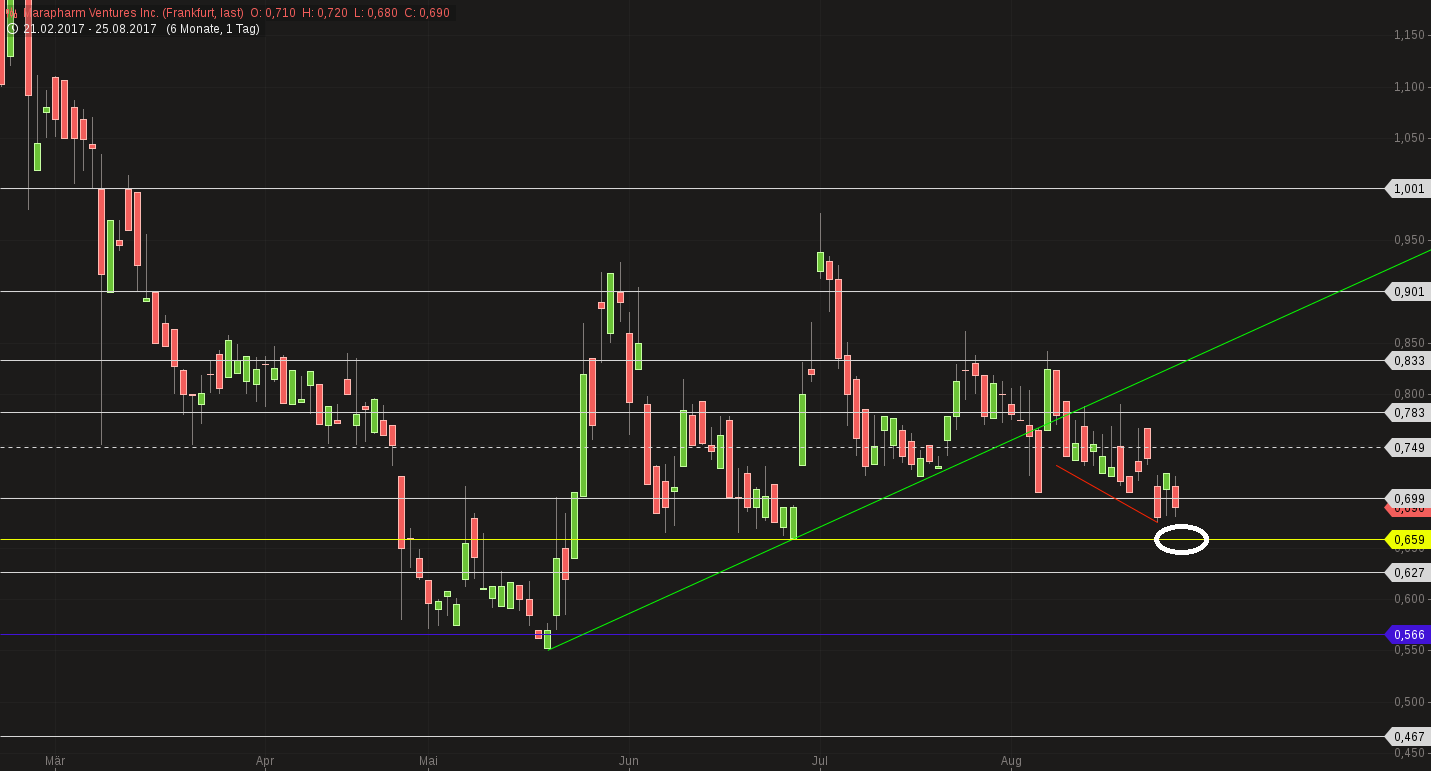Click the yellow 0,659 price label
This screenshot has height=771, width=1431.
click(x=1408, y=540)
